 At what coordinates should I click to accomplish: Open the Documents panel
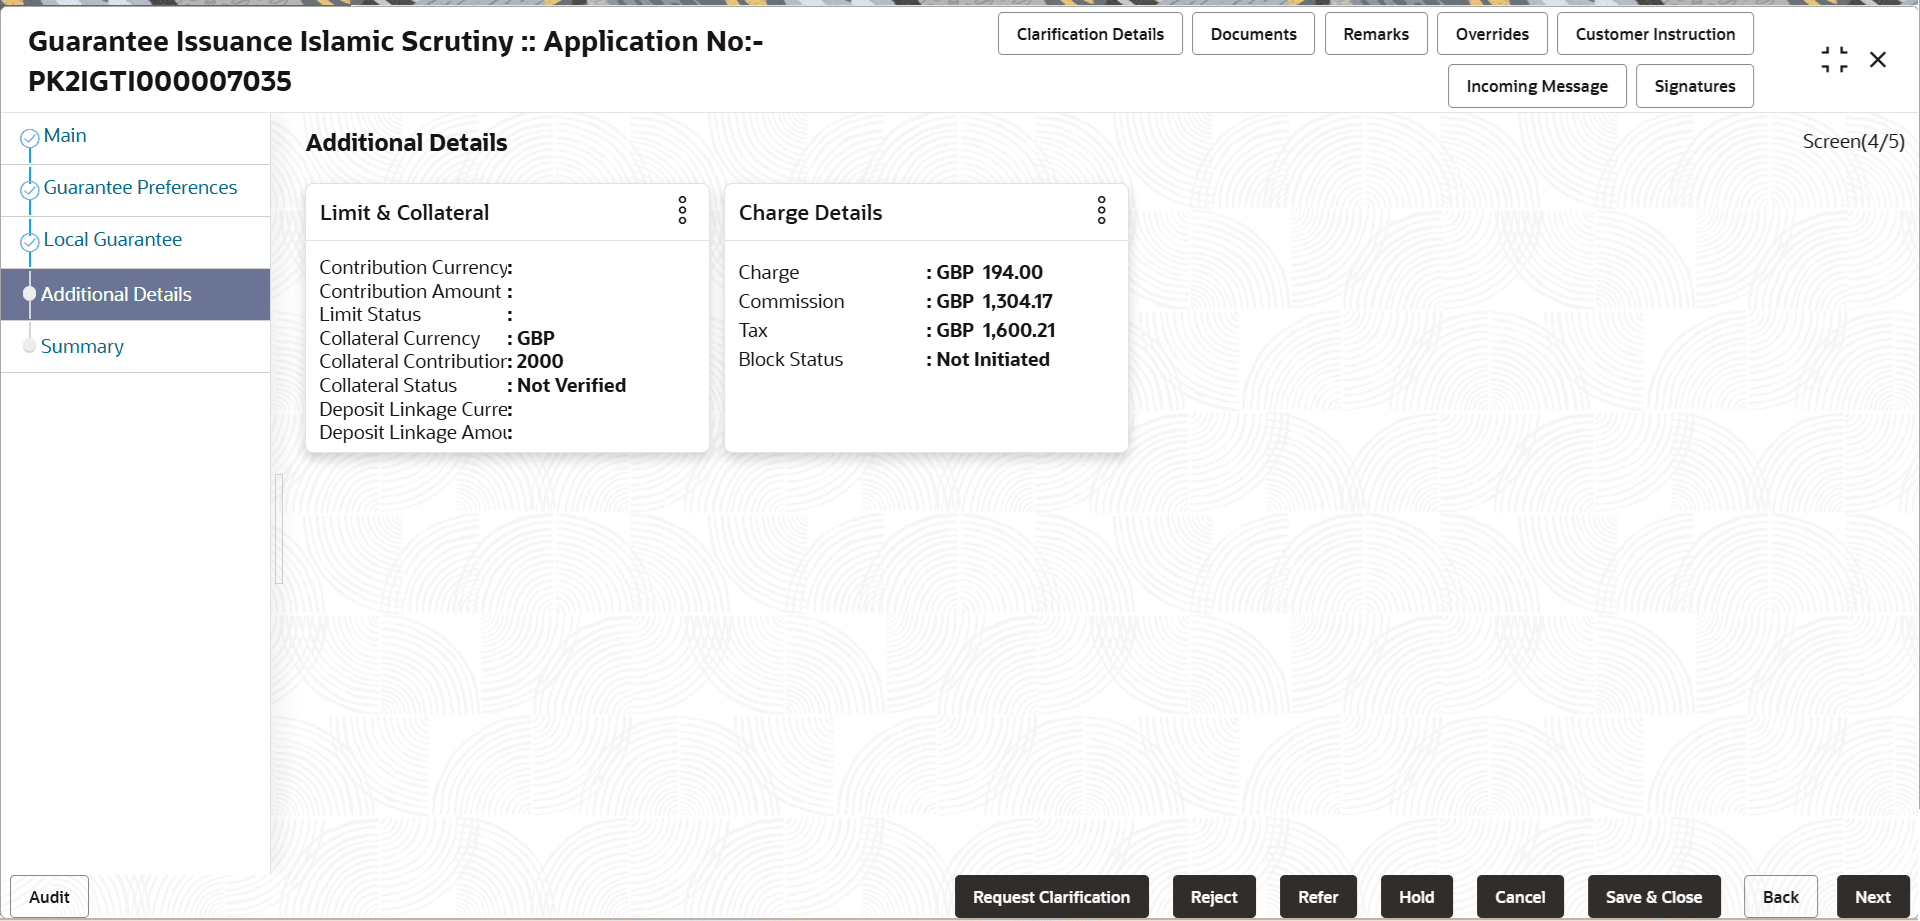click(1253, 34)
